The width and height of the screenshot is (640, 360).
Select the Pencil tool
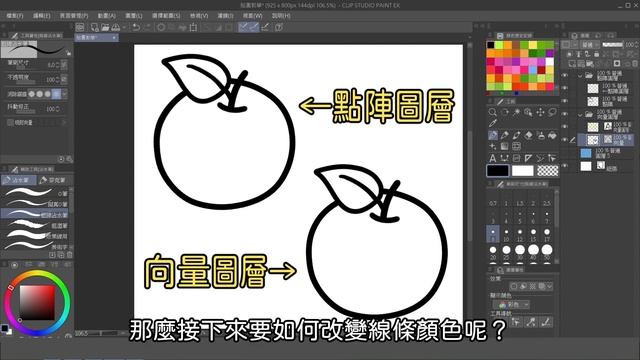504,135
